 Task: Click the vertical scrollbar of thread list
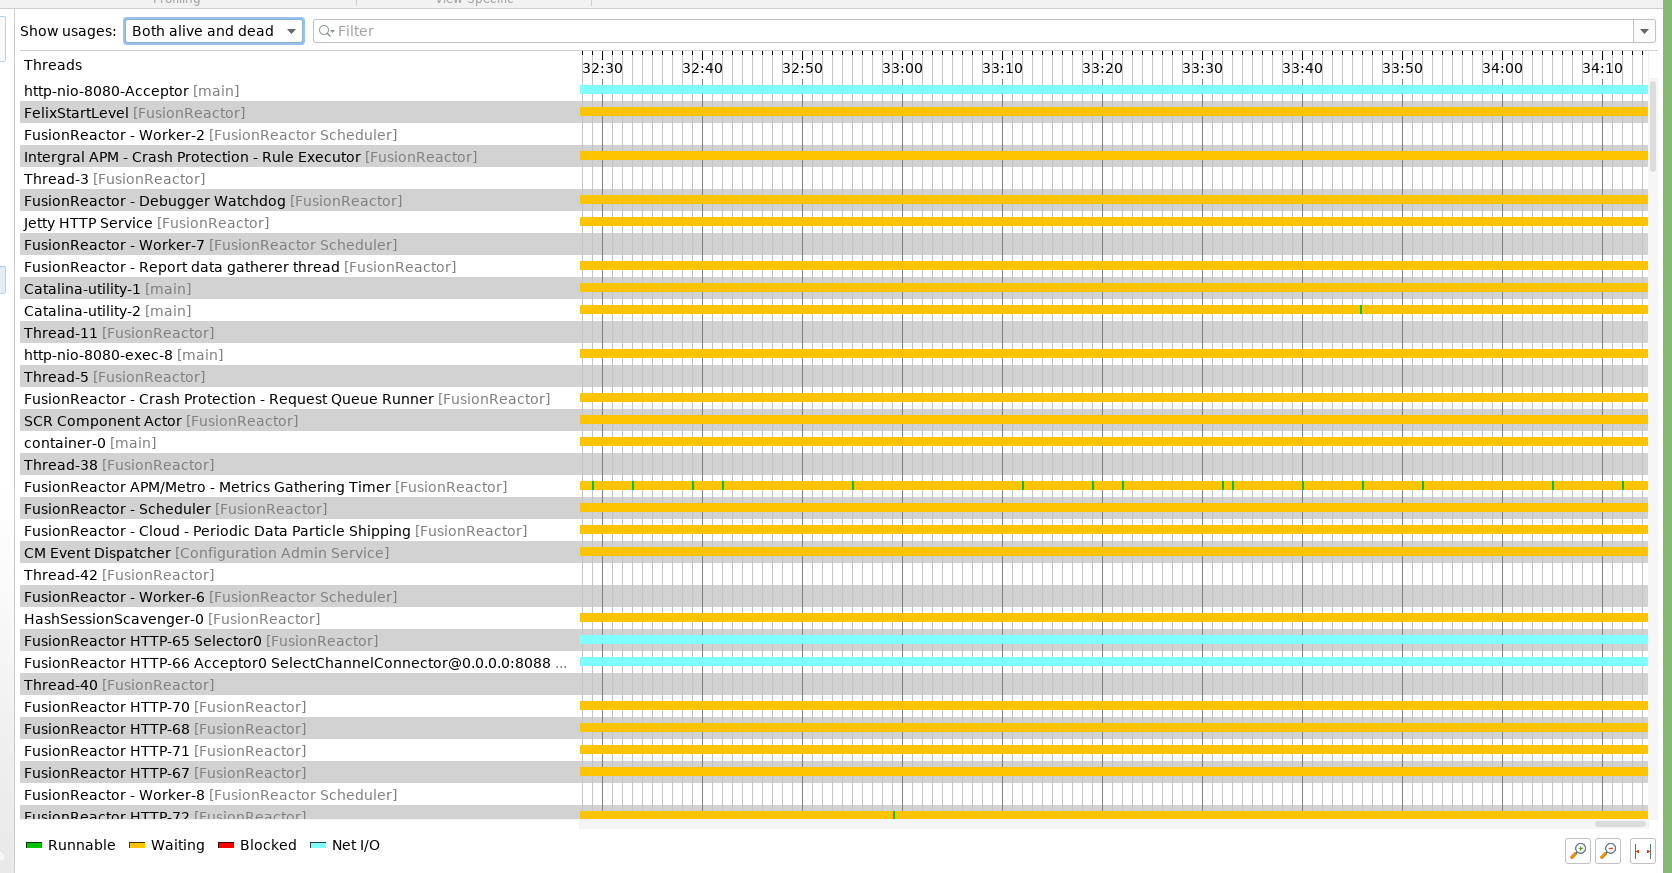[1652, 127]
